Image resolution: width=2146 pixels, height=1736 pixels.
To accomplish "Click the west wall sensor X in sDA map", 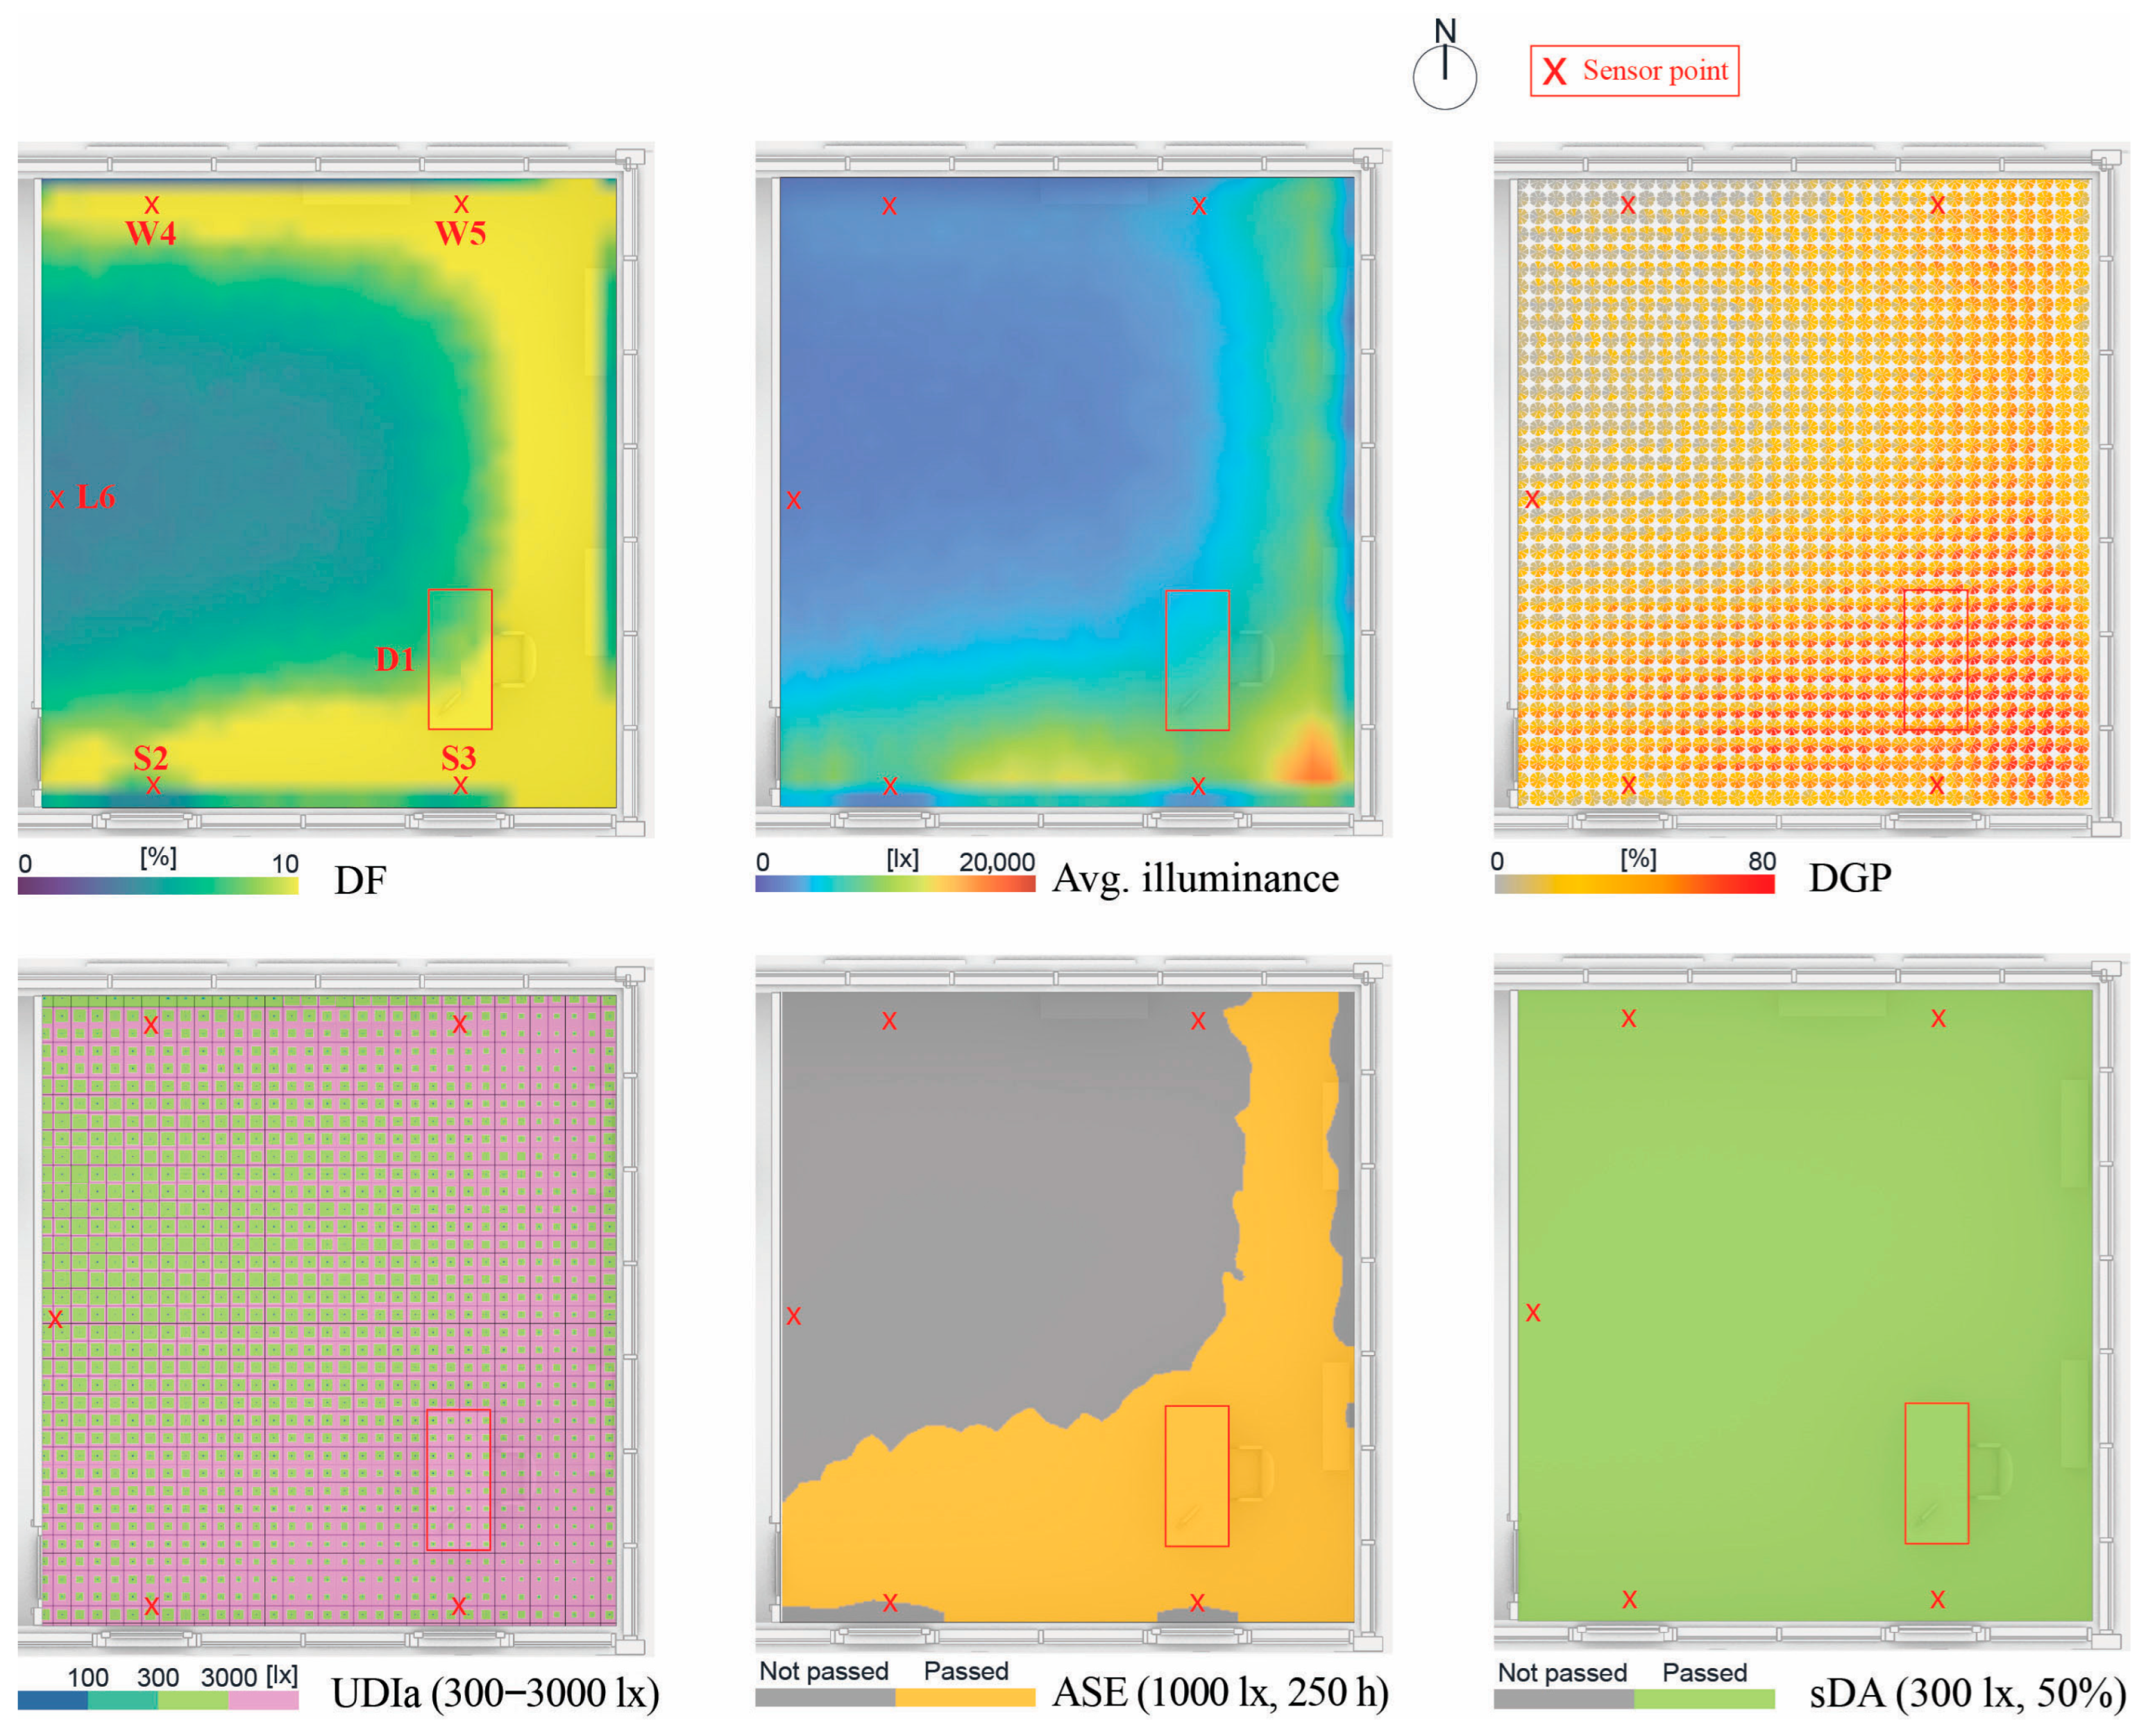I will coord(1533,1313).
